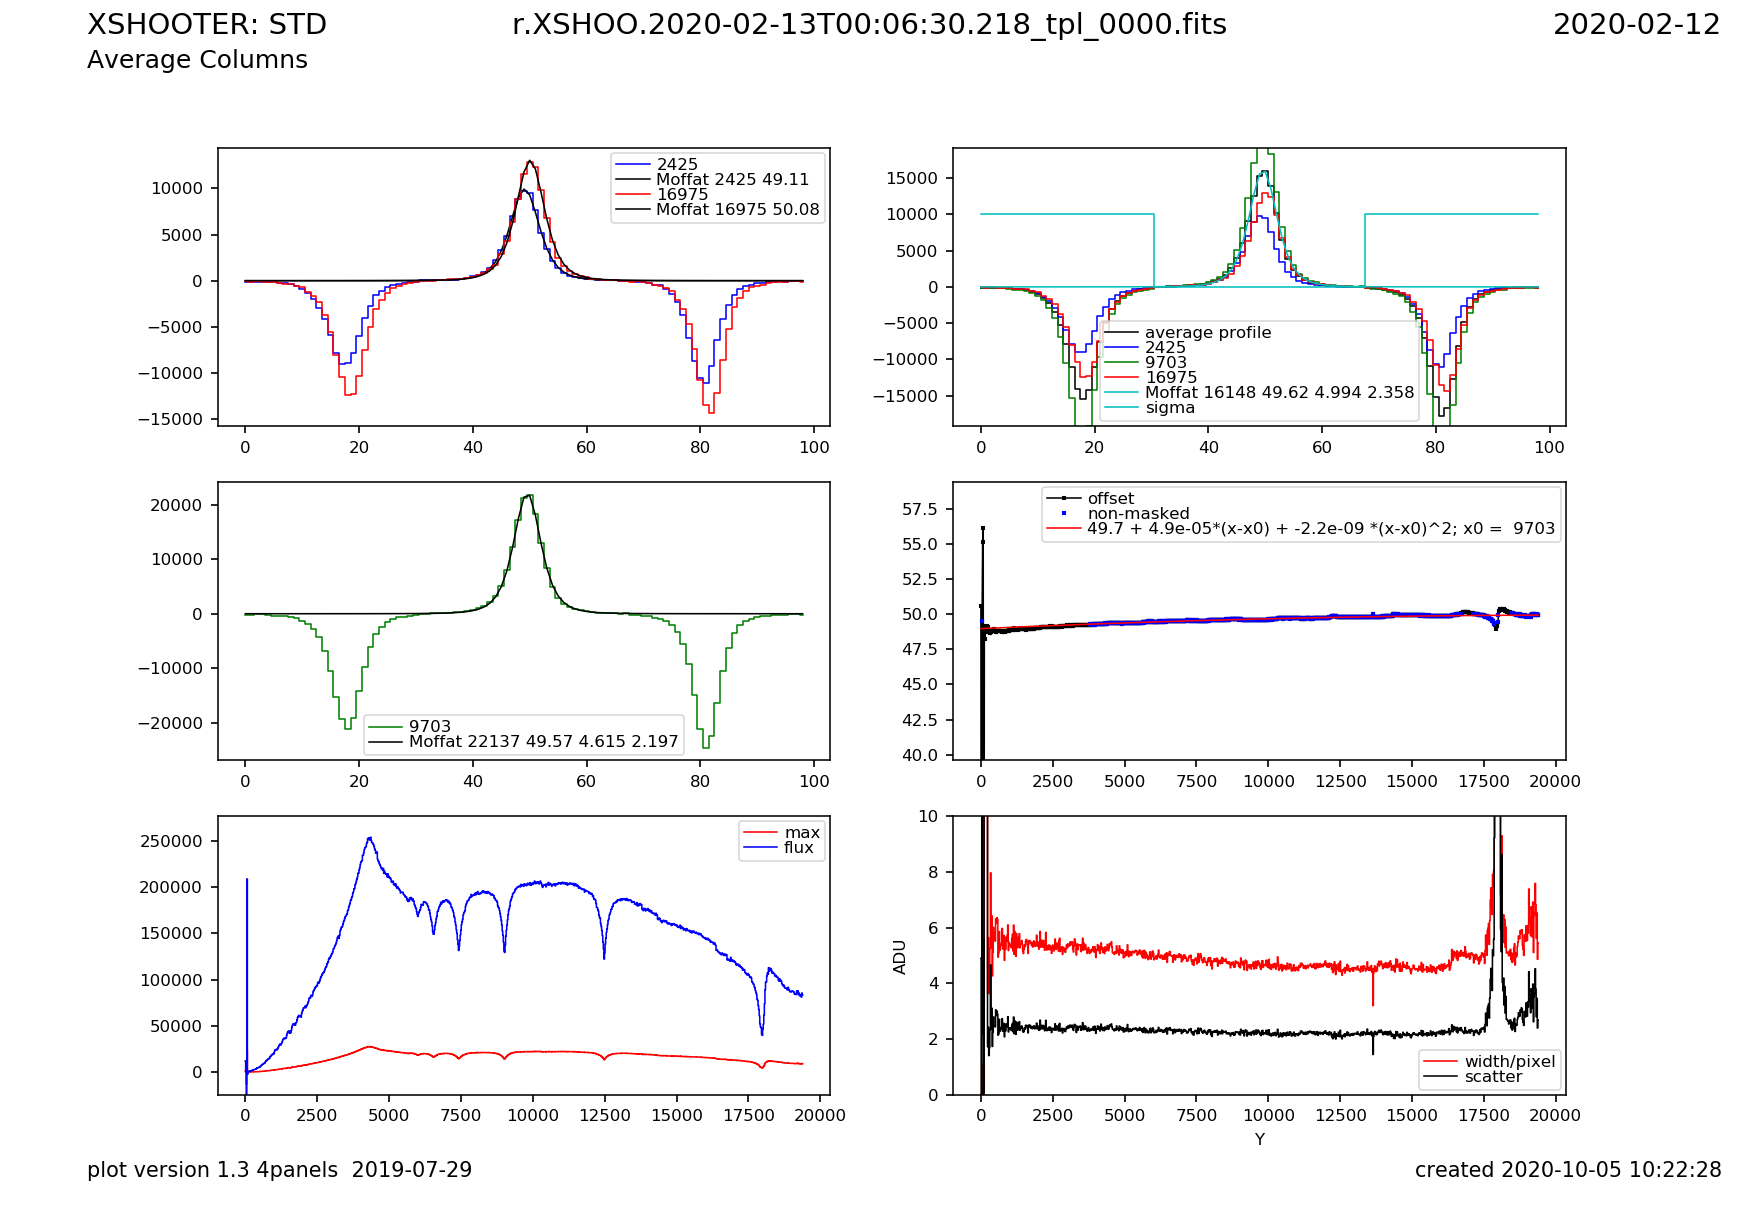Click the "Moffat 16975 50.08" legend entry

[737, 210]
